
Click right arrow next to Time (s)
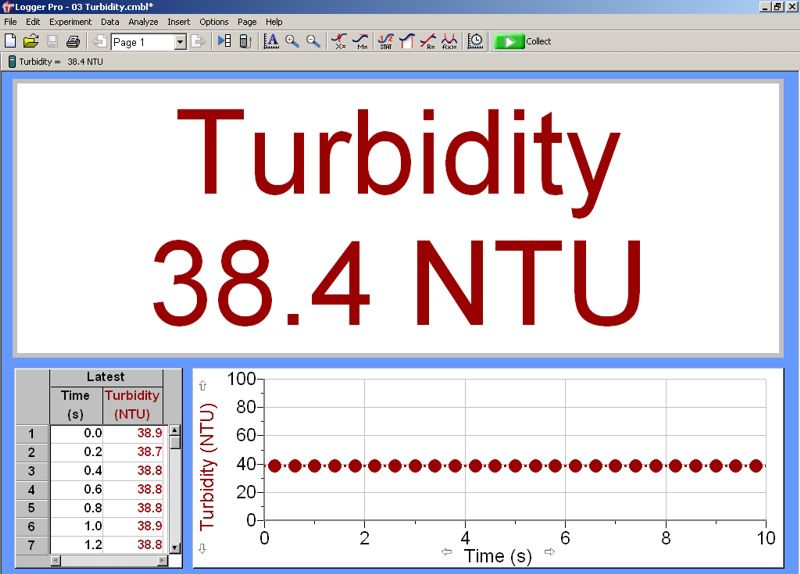[x=549, y=552]
